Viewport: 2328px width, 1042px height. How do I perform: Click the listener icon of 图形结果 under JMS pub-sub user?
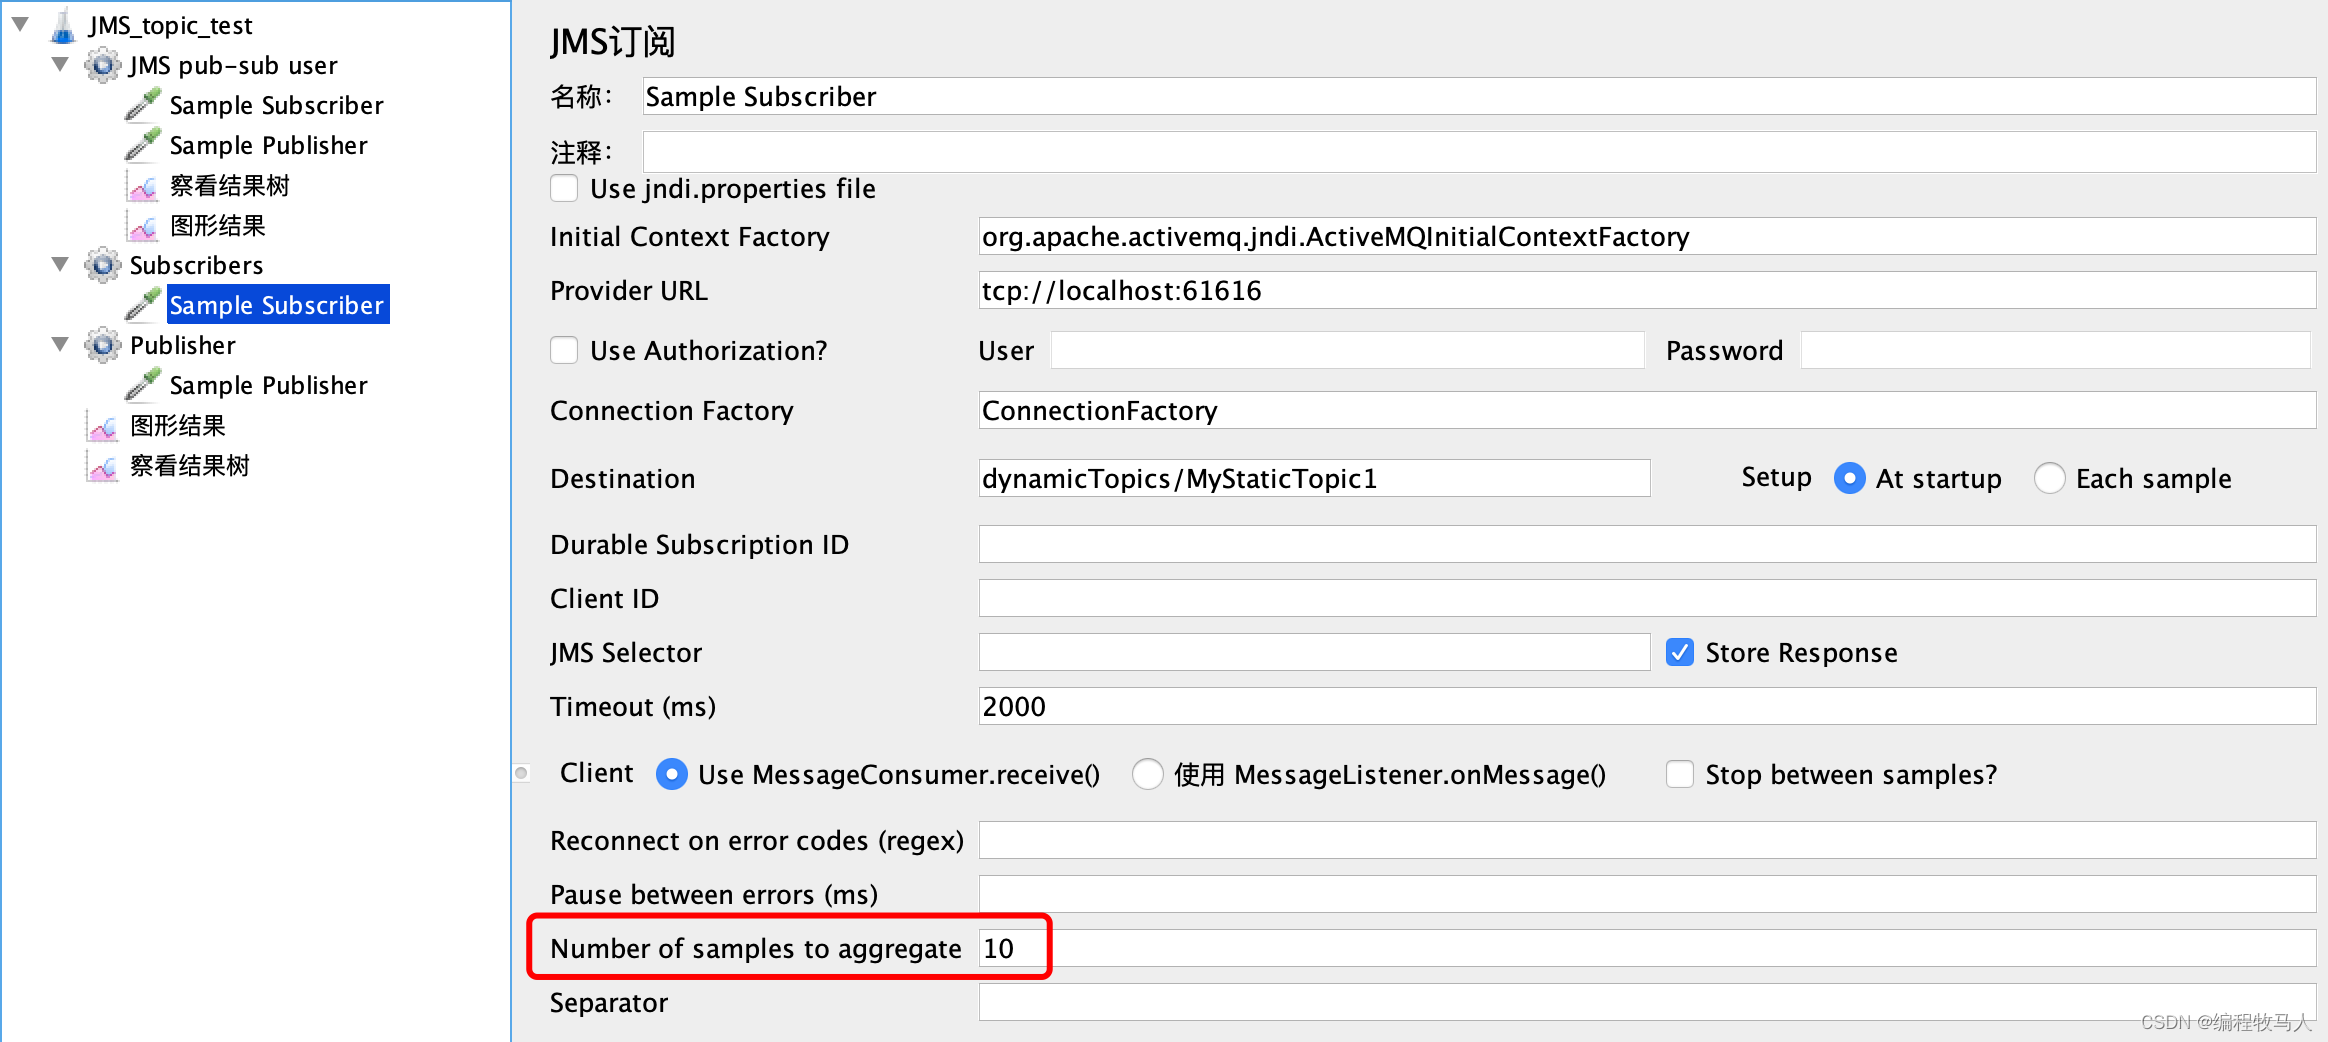(x=143, y=226)
